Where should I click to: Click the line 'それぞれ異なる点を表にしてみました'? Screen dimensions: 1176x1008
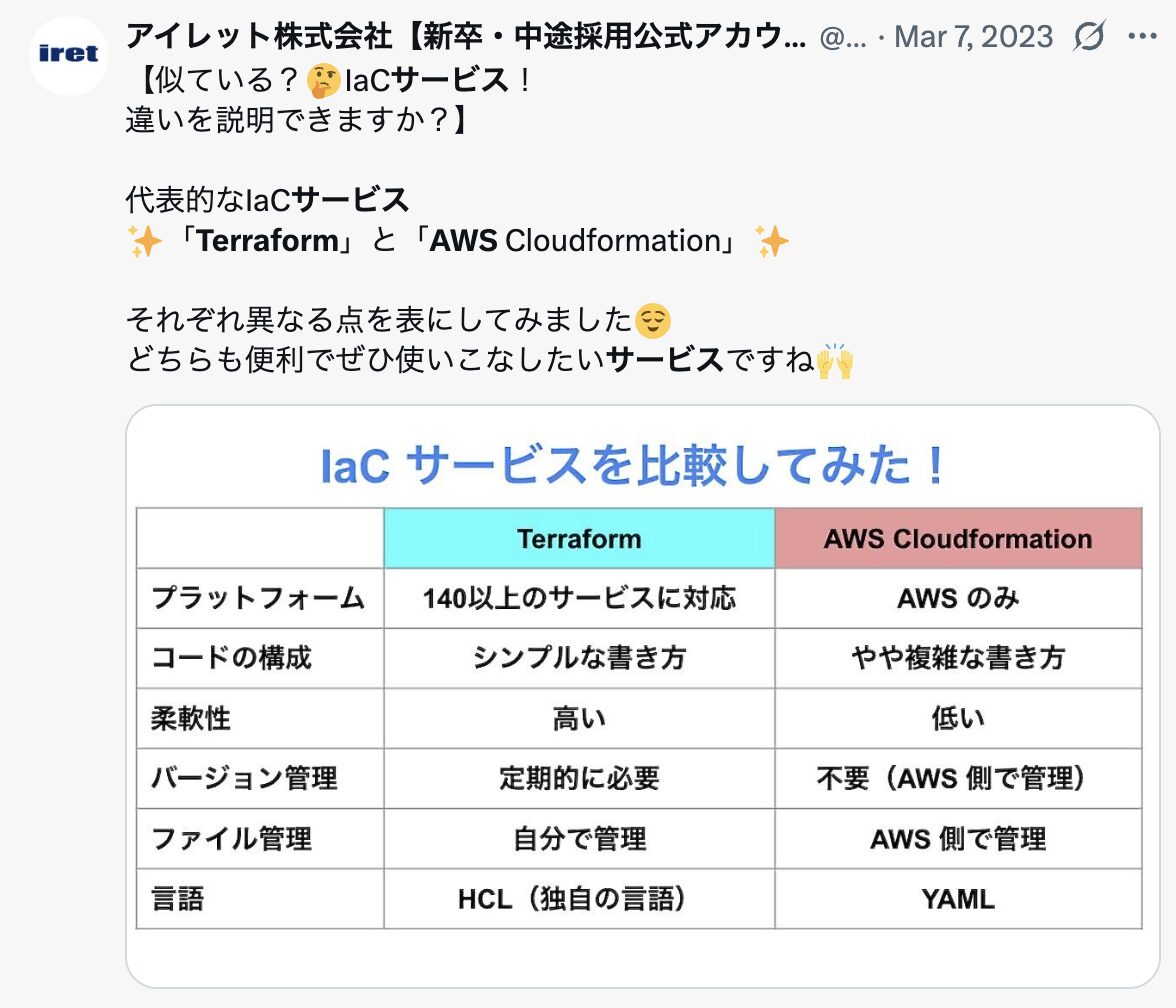[379, 320]
